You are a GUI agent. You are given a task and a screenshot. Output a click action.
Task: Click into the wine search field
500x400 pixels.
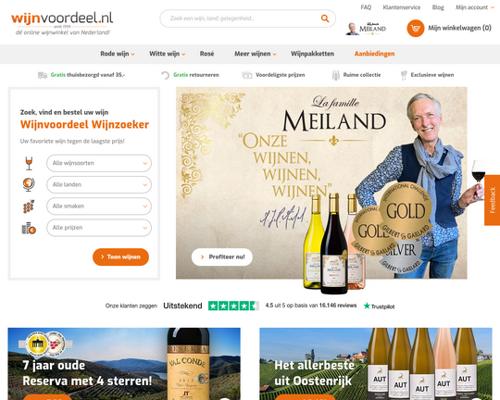(x=248, y=18)
